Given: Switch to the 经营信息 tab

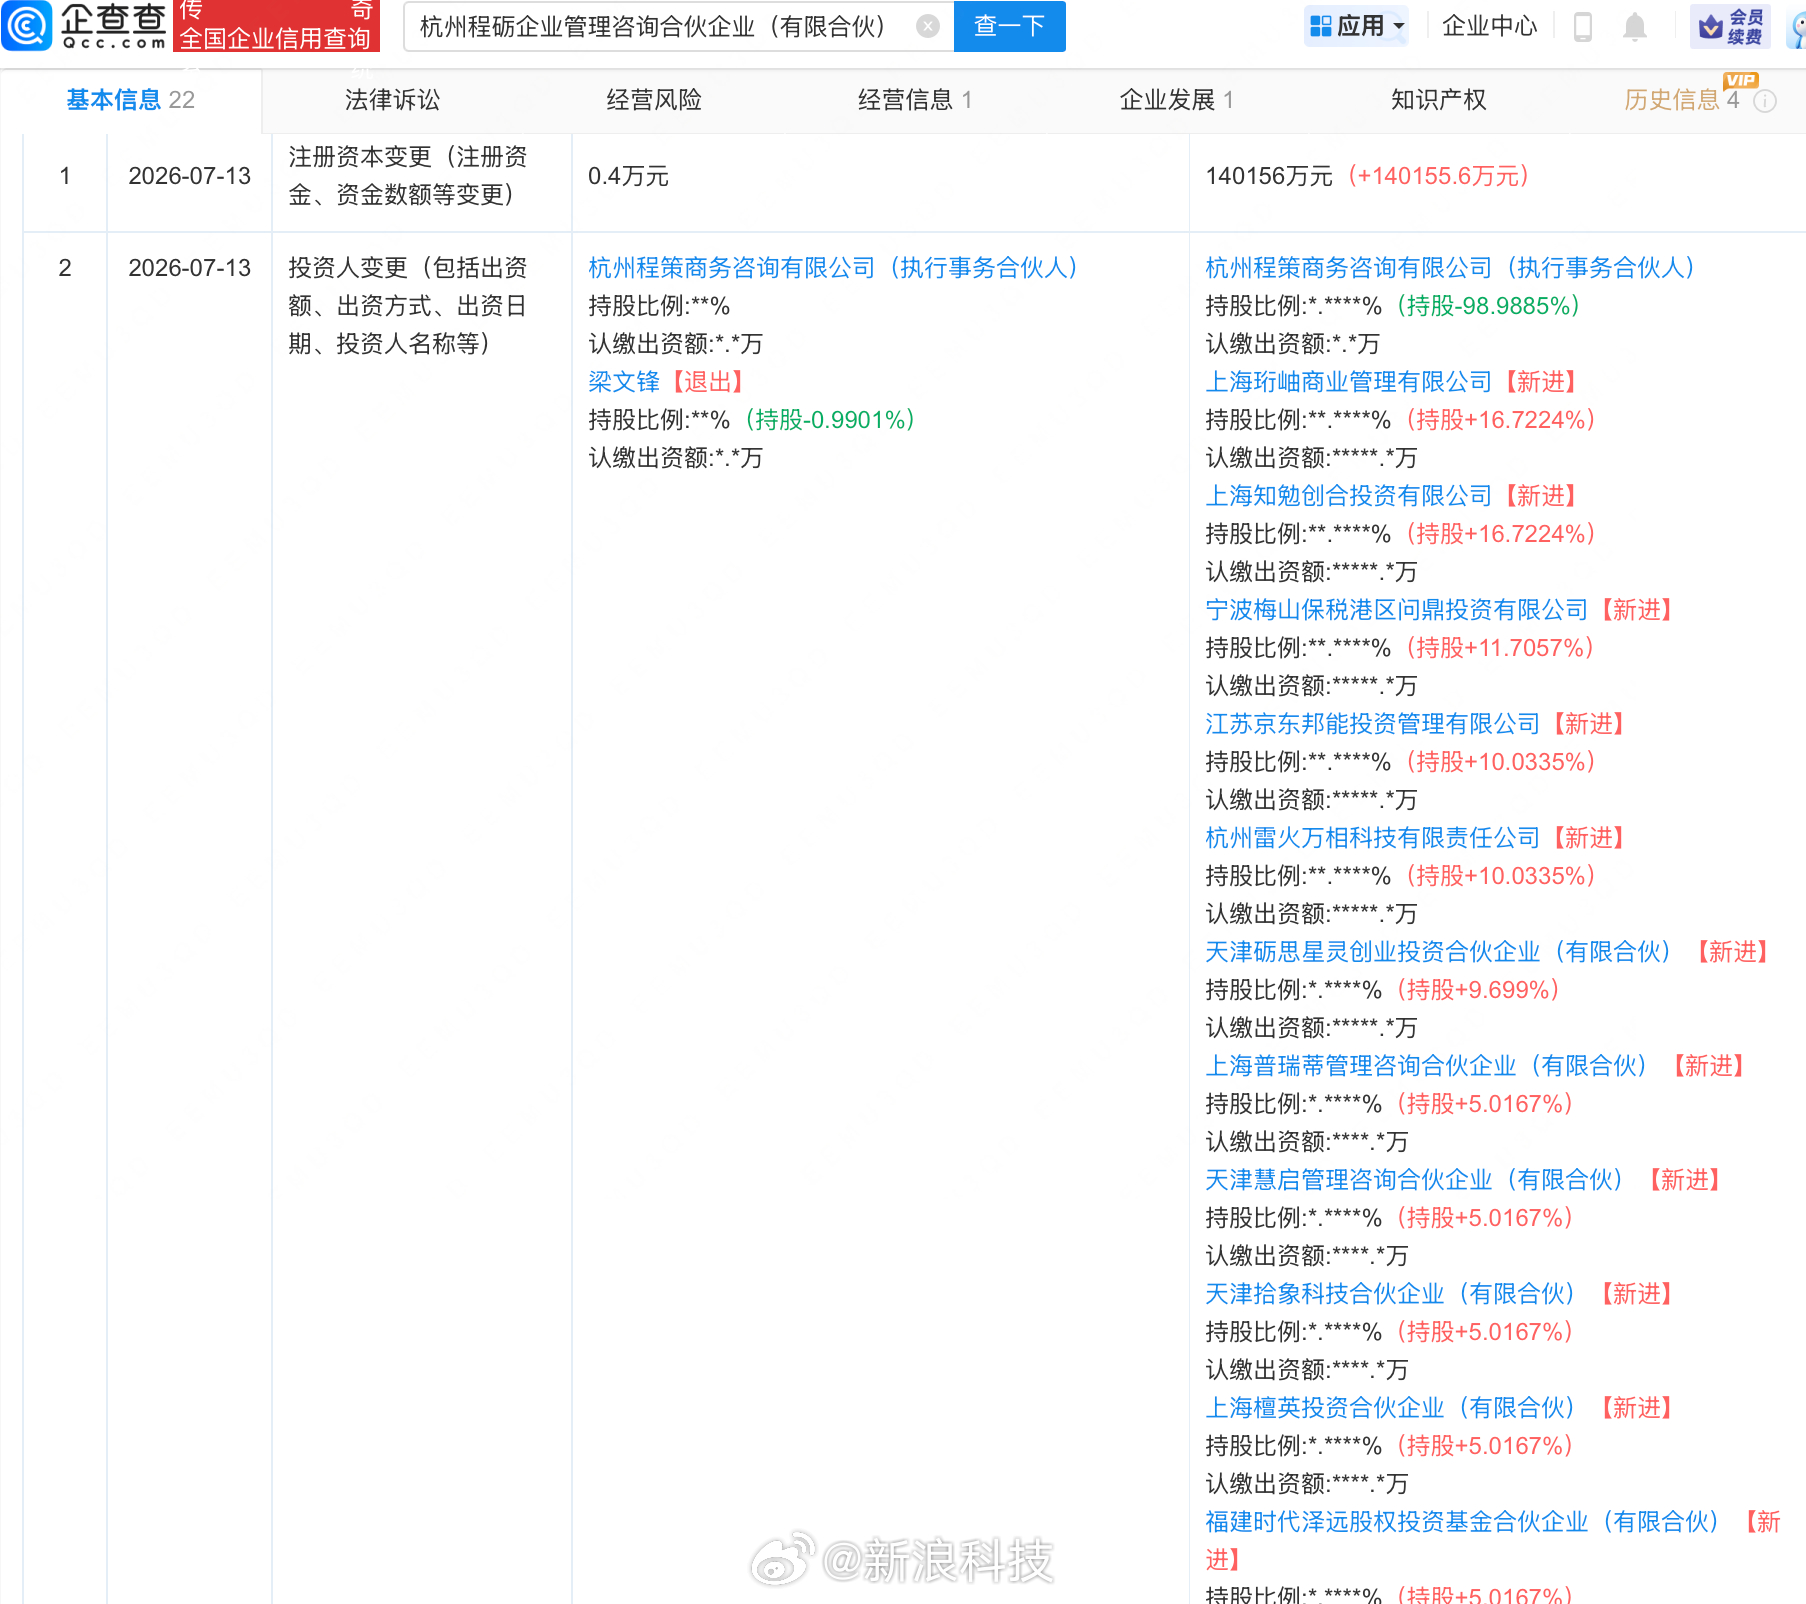Looking at the screenshot, I should [915, 100].
